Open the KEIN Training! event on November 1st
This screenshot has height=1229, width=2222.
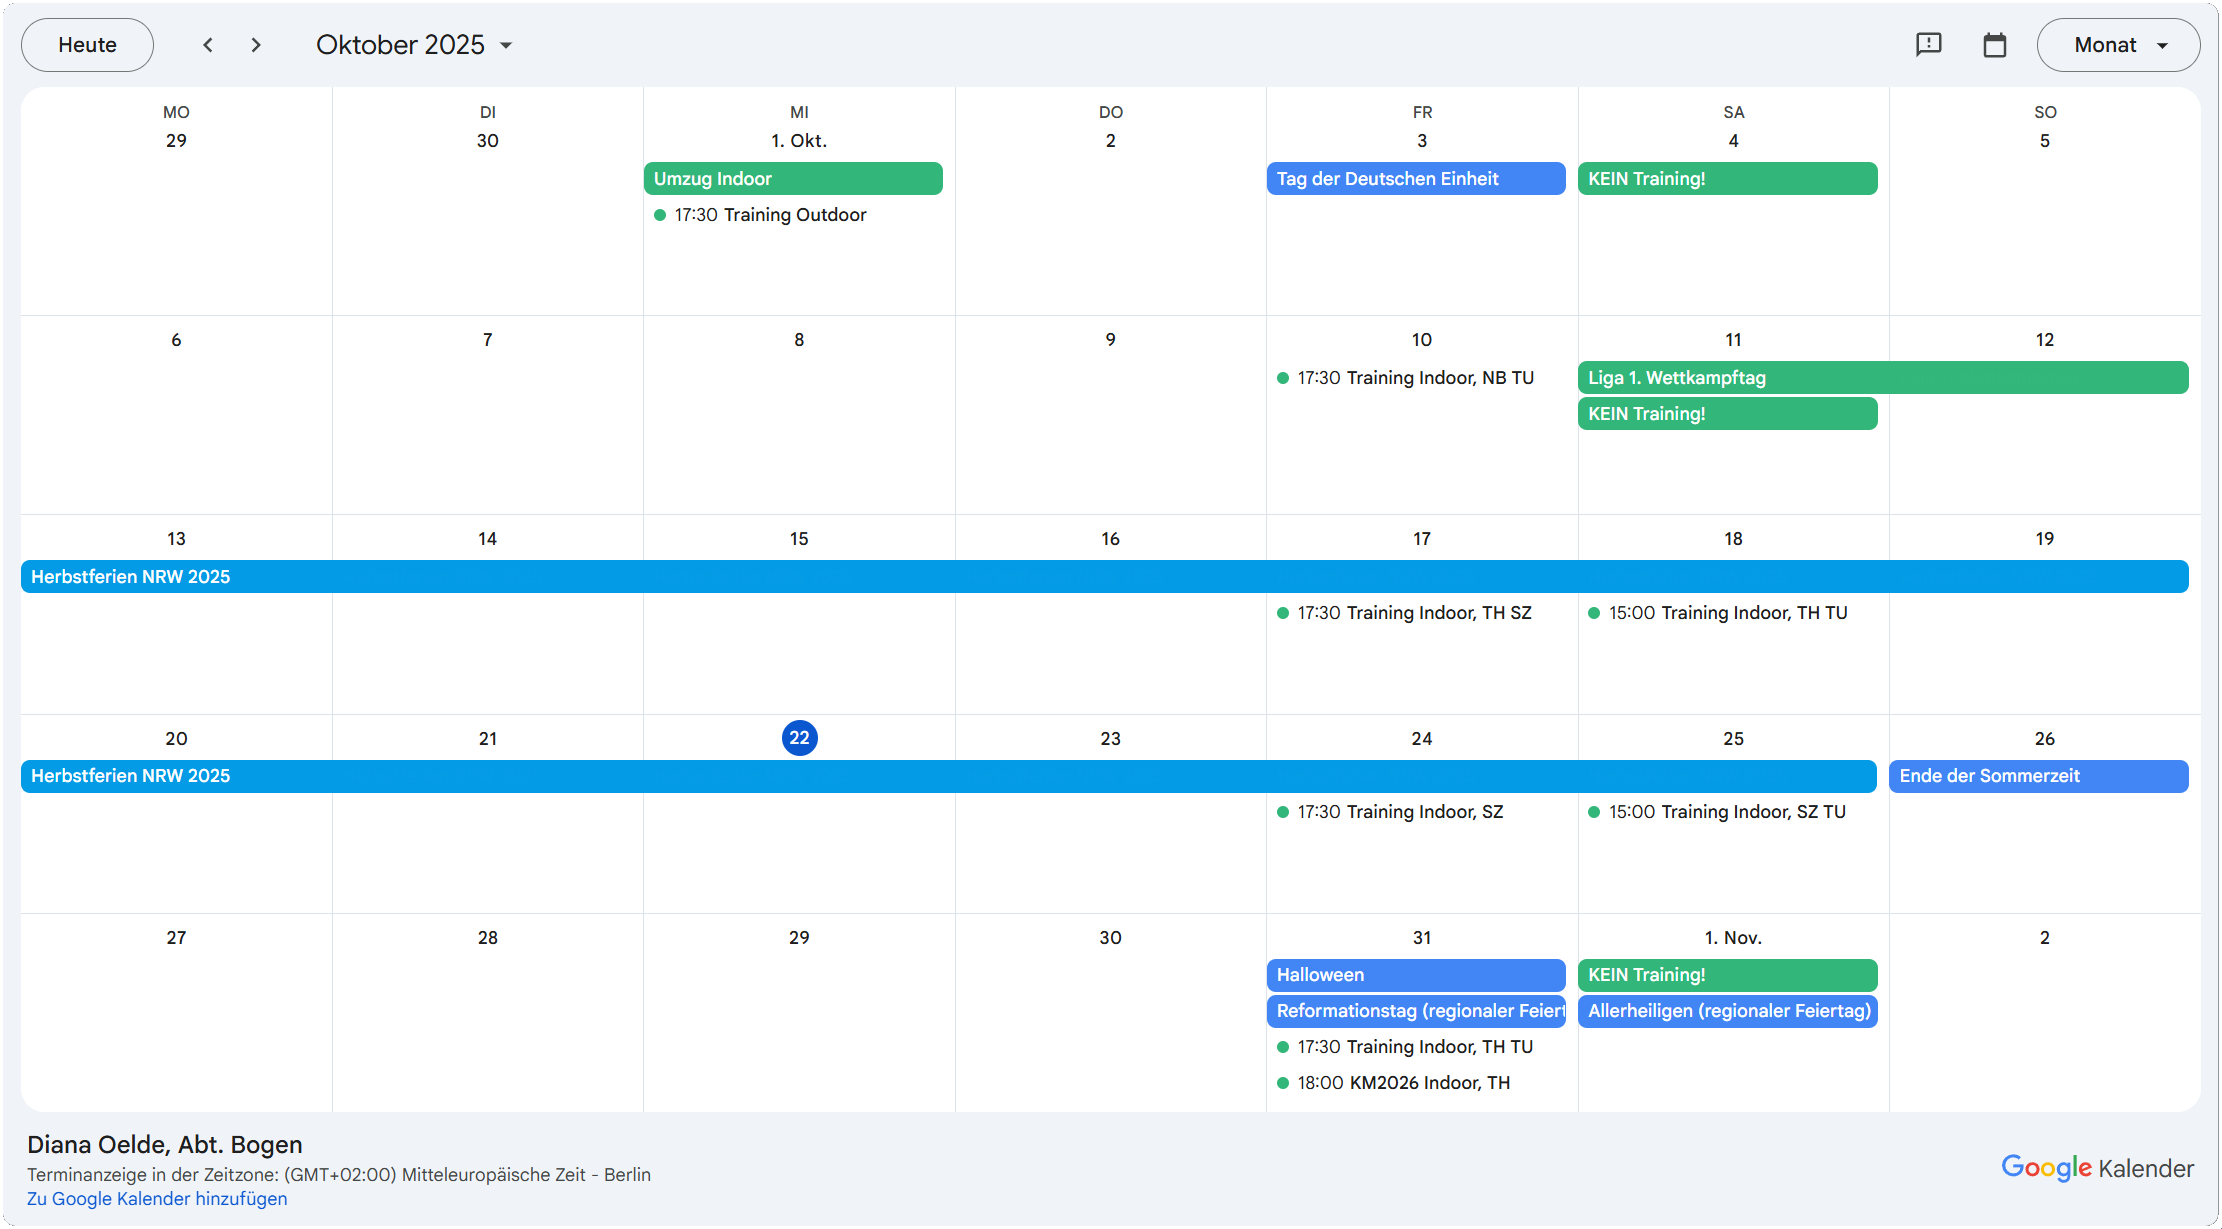click(x=1727, y=974)
